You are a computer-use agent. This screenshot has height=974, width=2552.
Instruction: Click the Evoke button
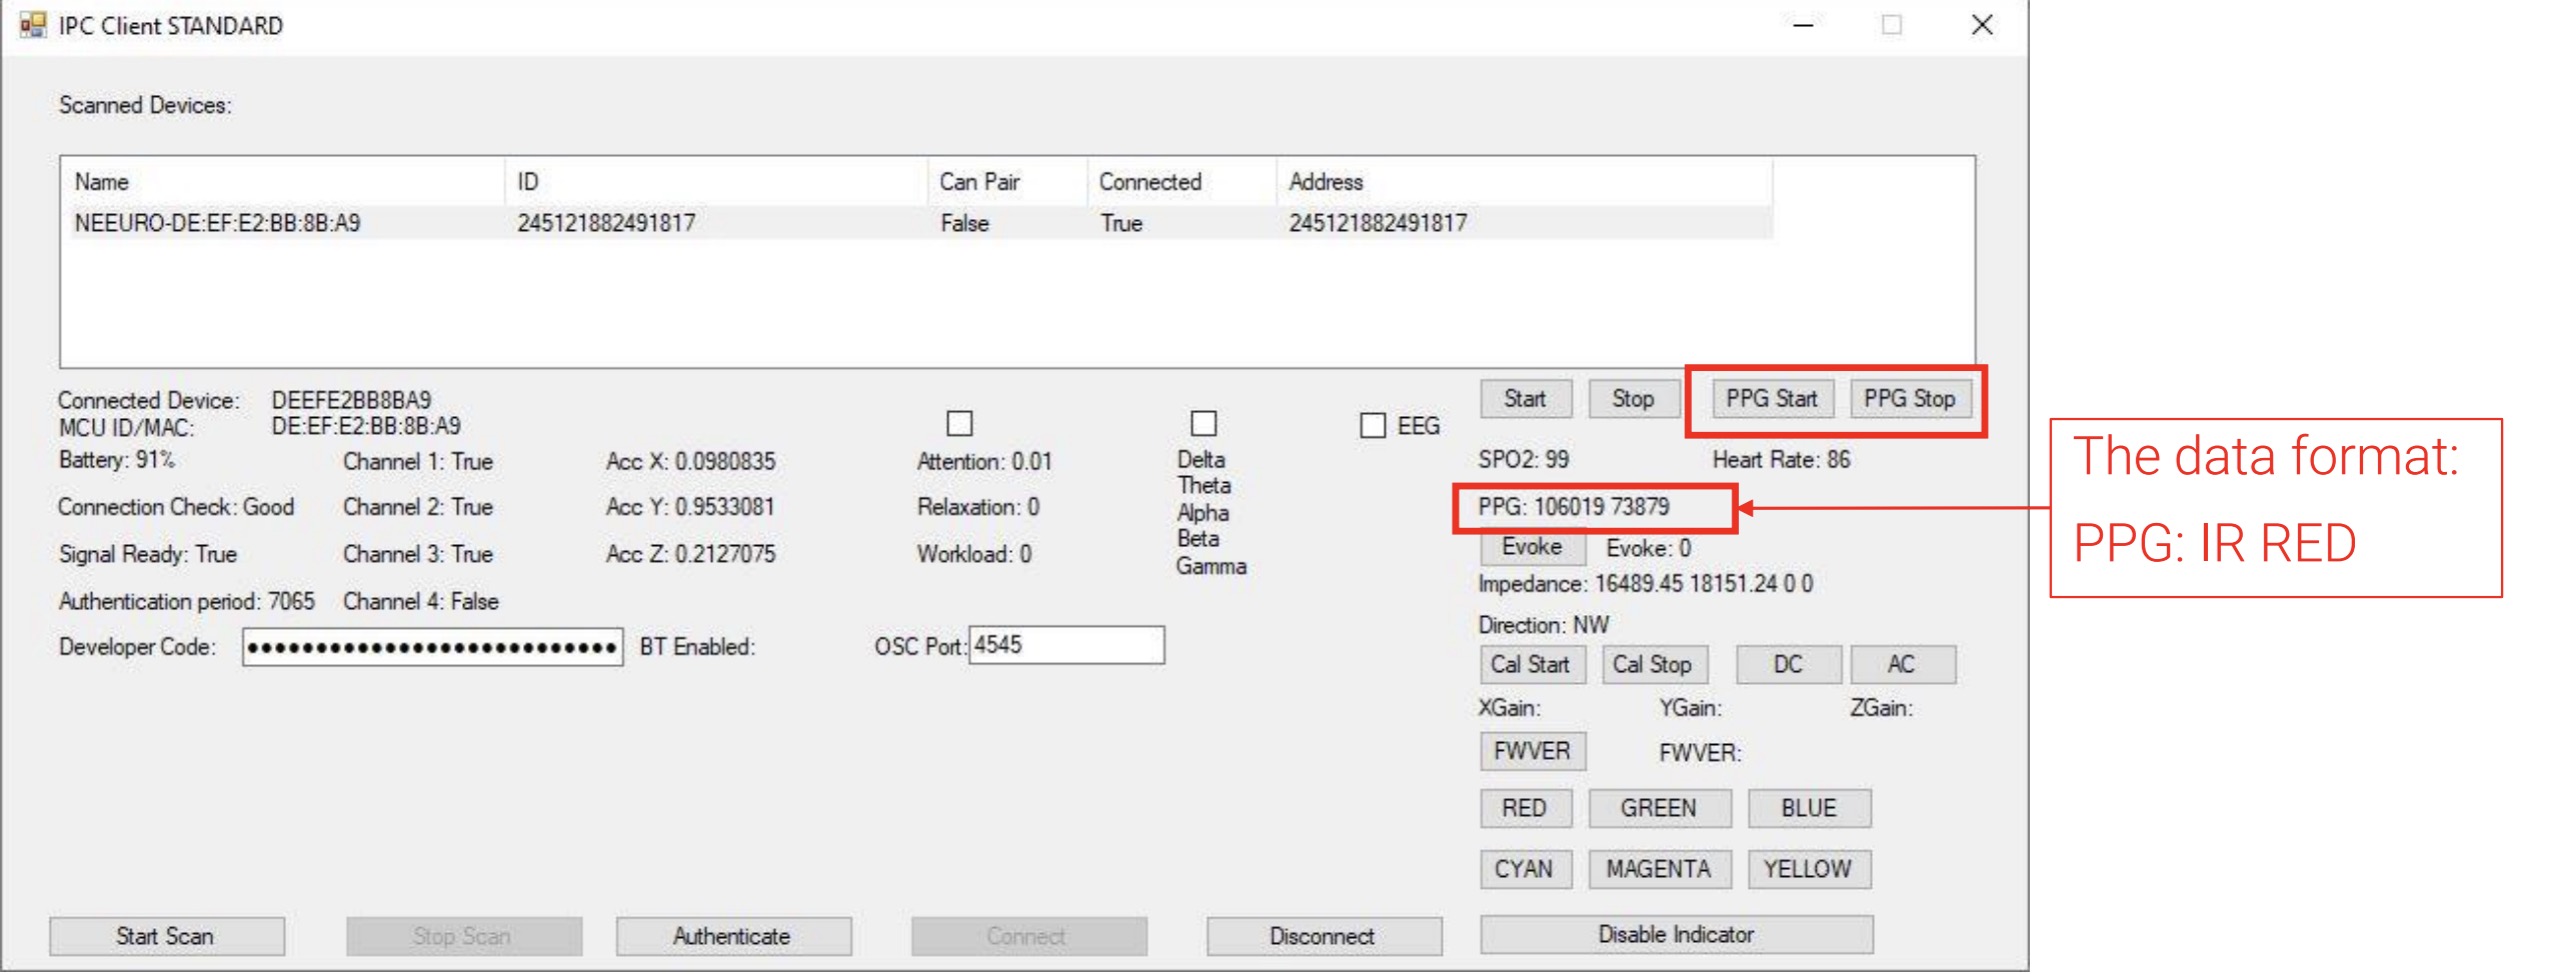click(x=1532, y=547)
